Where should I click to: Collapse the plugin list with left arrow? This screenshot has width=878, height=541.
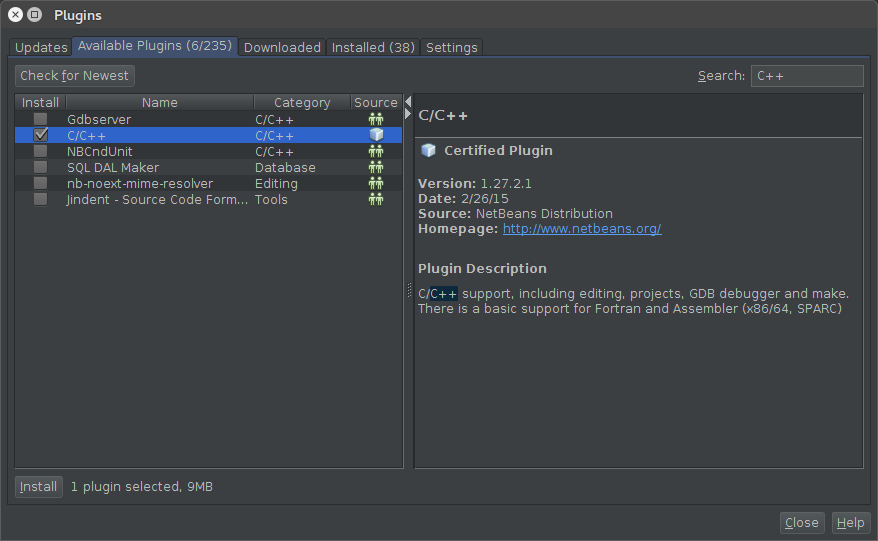click(408, 101)
